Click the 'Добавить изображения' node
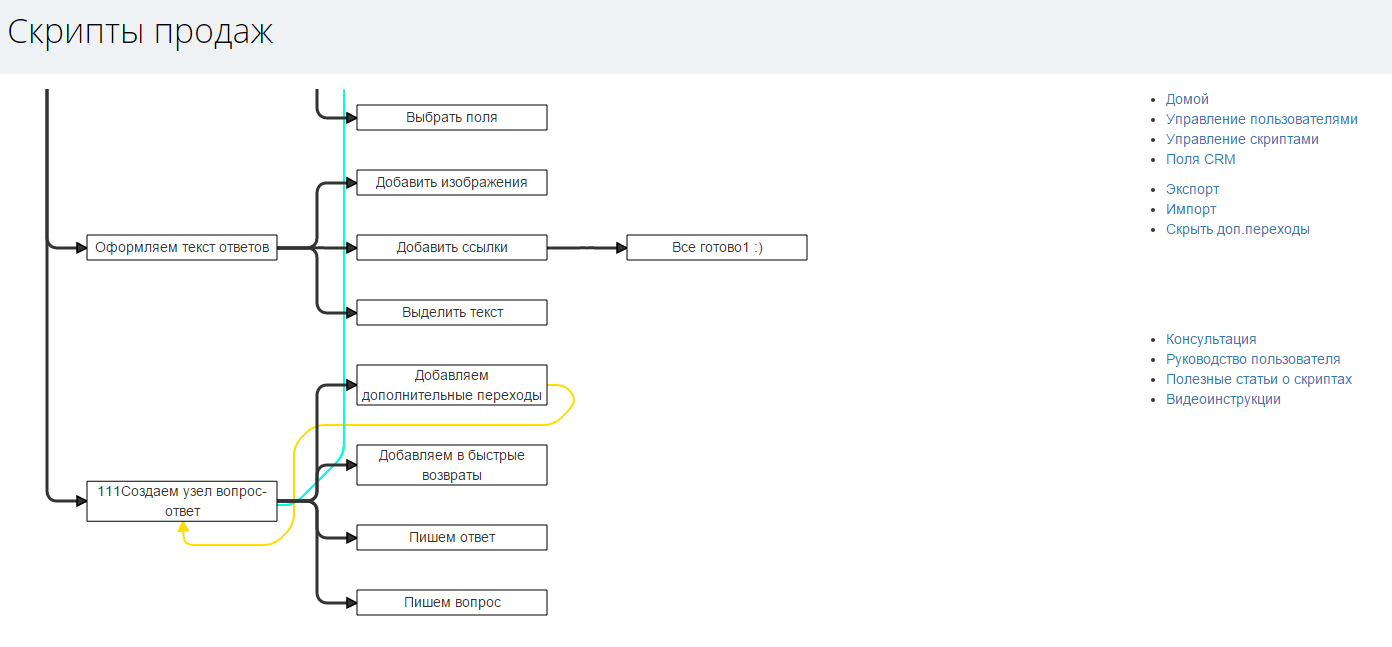The height and width of the screenshot is (647, 1392). [451, 182]
